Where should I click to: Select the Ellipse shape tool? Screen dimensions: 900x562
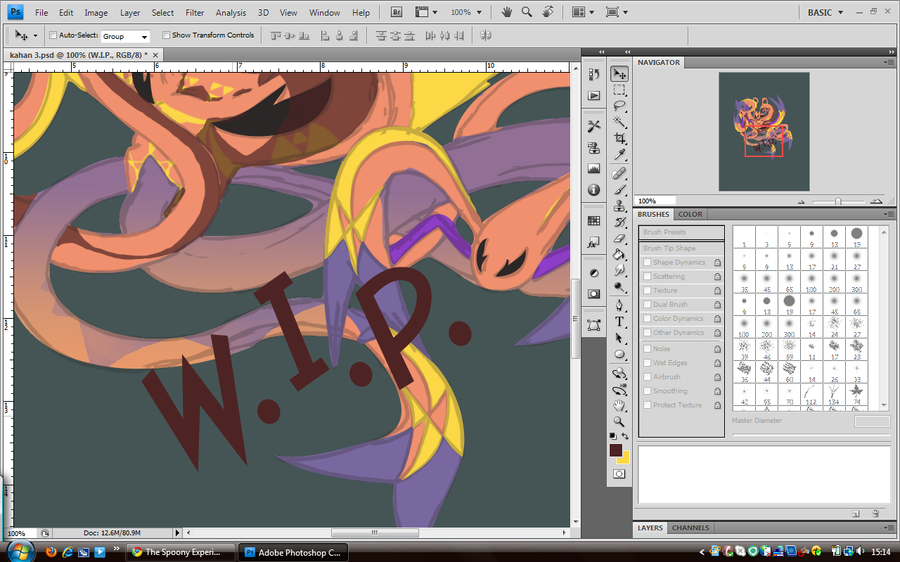(x=619, y=354)
